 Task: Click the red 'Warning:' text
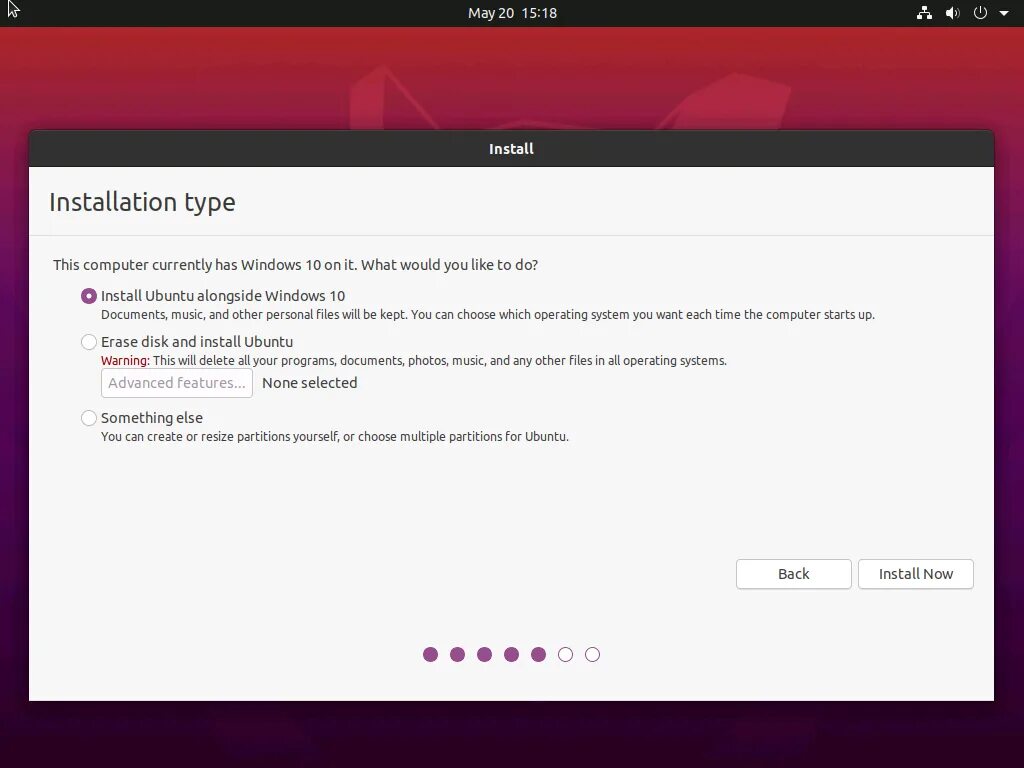(125, 360)
